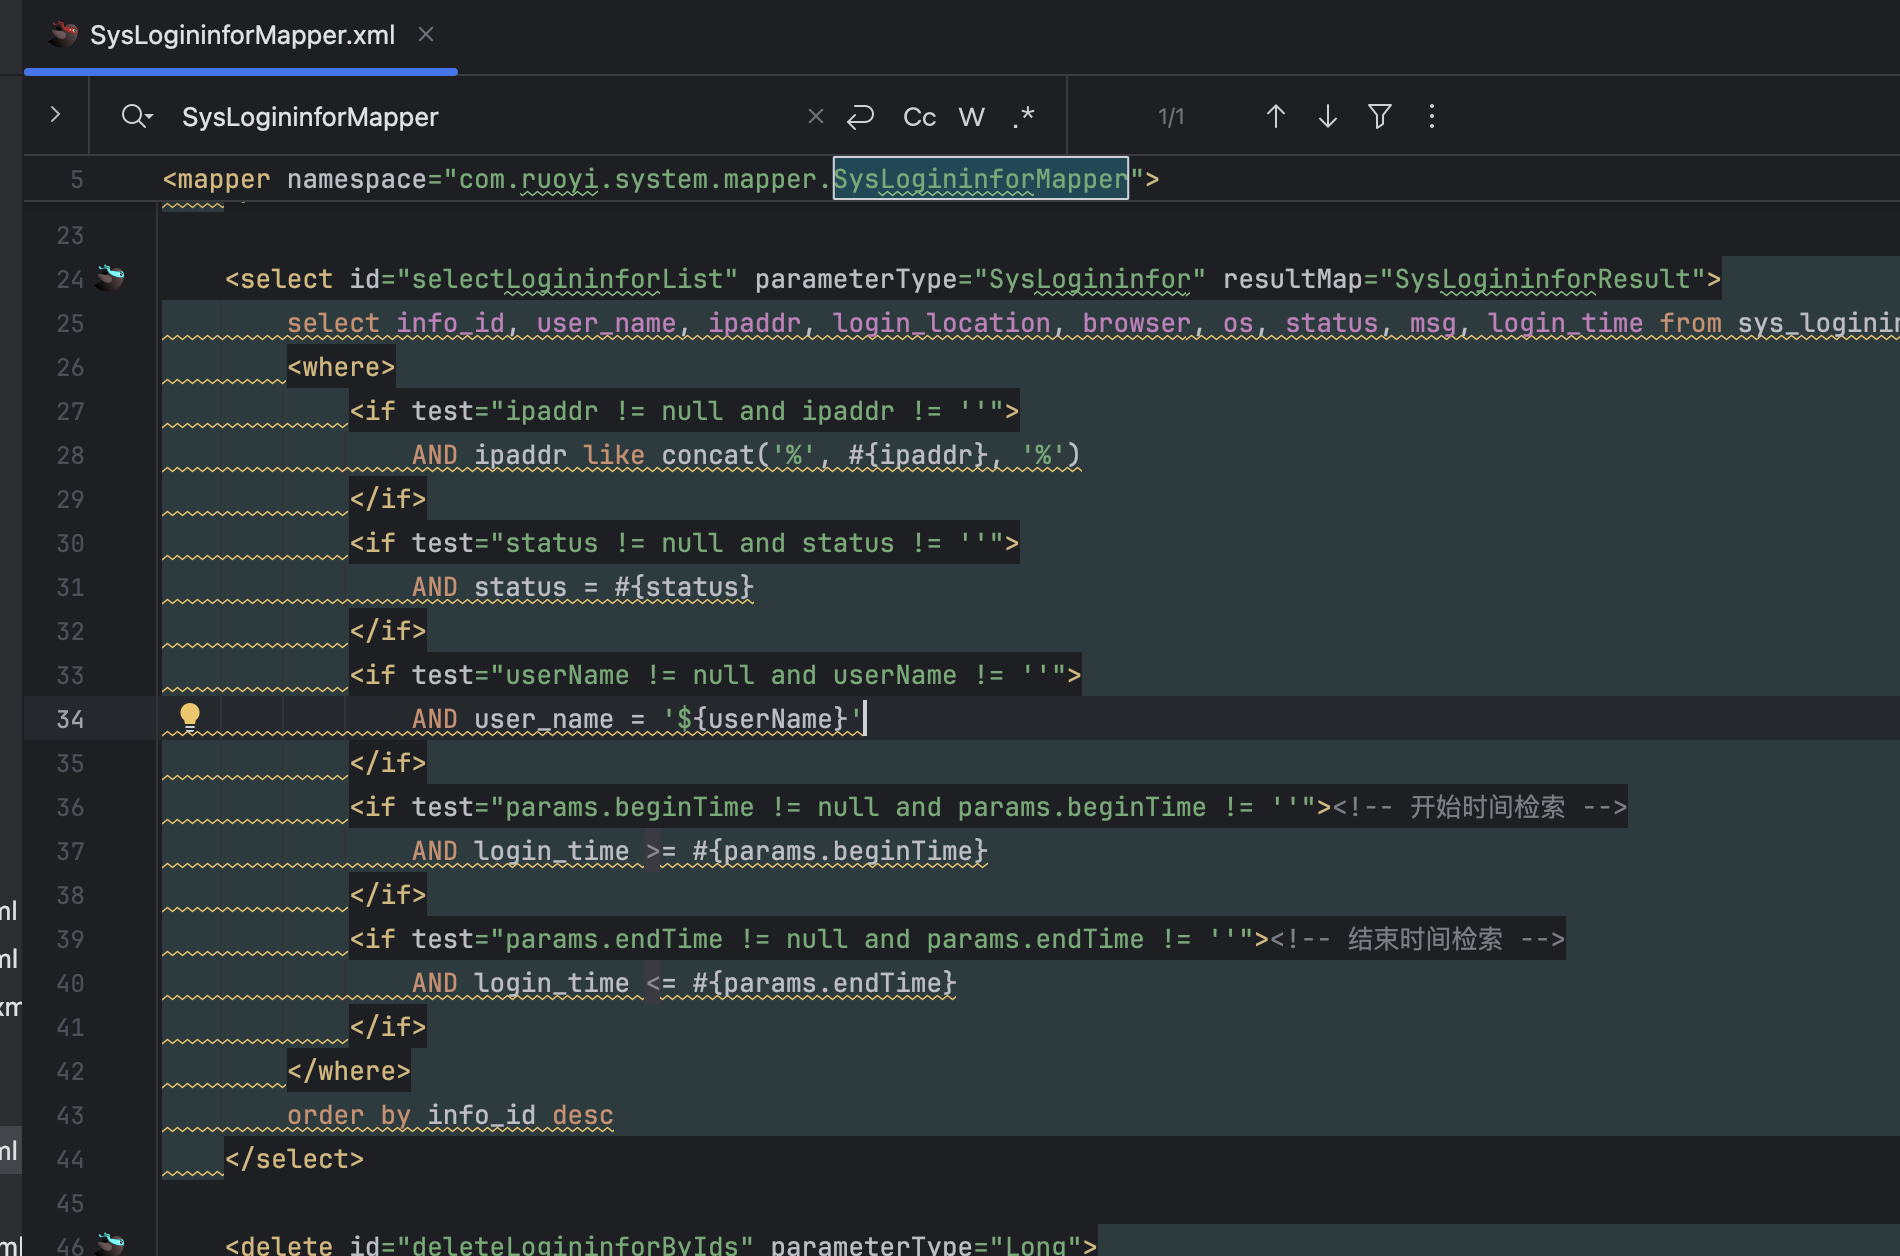This screenshot has width=1900, height=1256.
Task: Click the deleteLogininforByIds id value
Action: (575, 1244)
